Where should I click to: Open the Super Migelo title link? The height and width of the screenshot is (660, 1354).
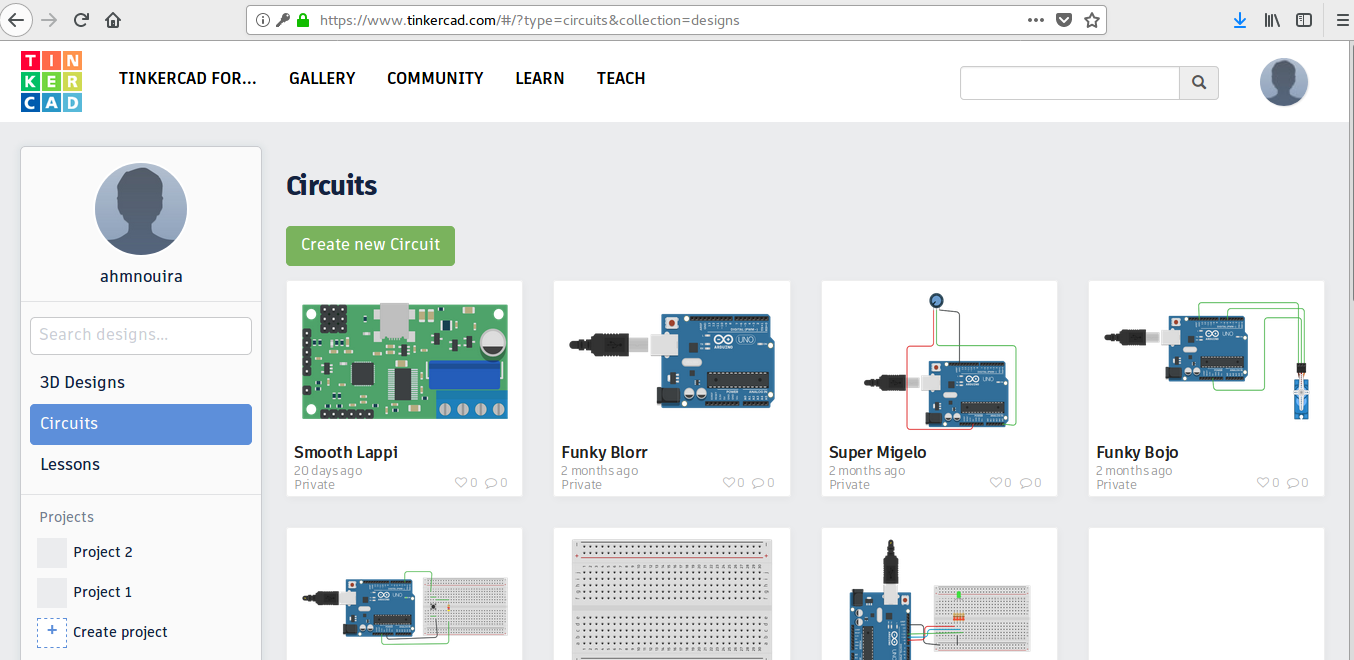(878, 452)
